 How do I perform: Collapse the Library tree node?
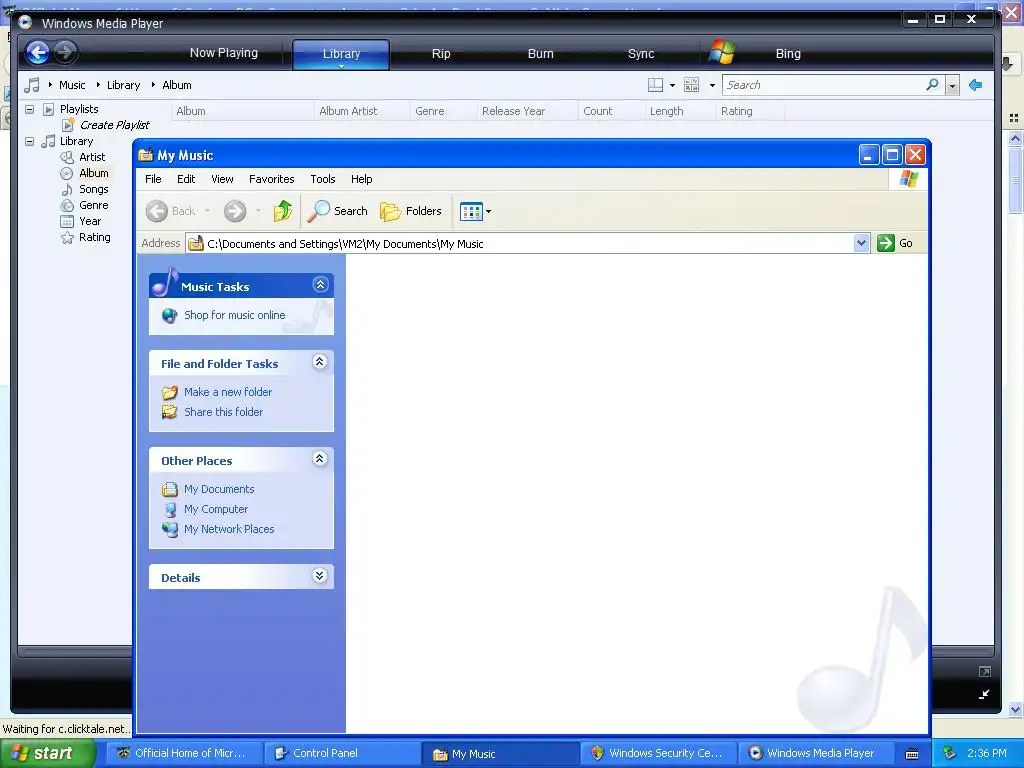29,141
